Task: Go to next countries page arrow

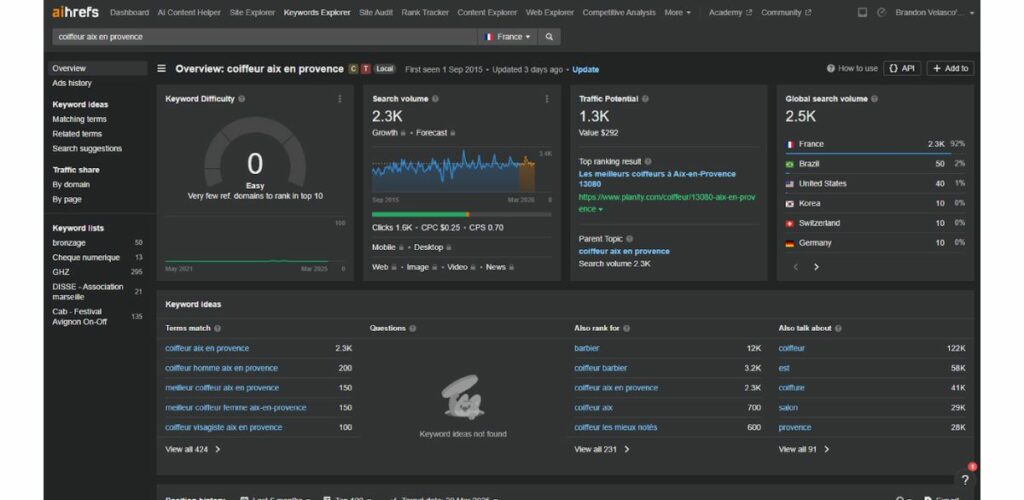Action: pyautogui.click(x=816, y=267)
